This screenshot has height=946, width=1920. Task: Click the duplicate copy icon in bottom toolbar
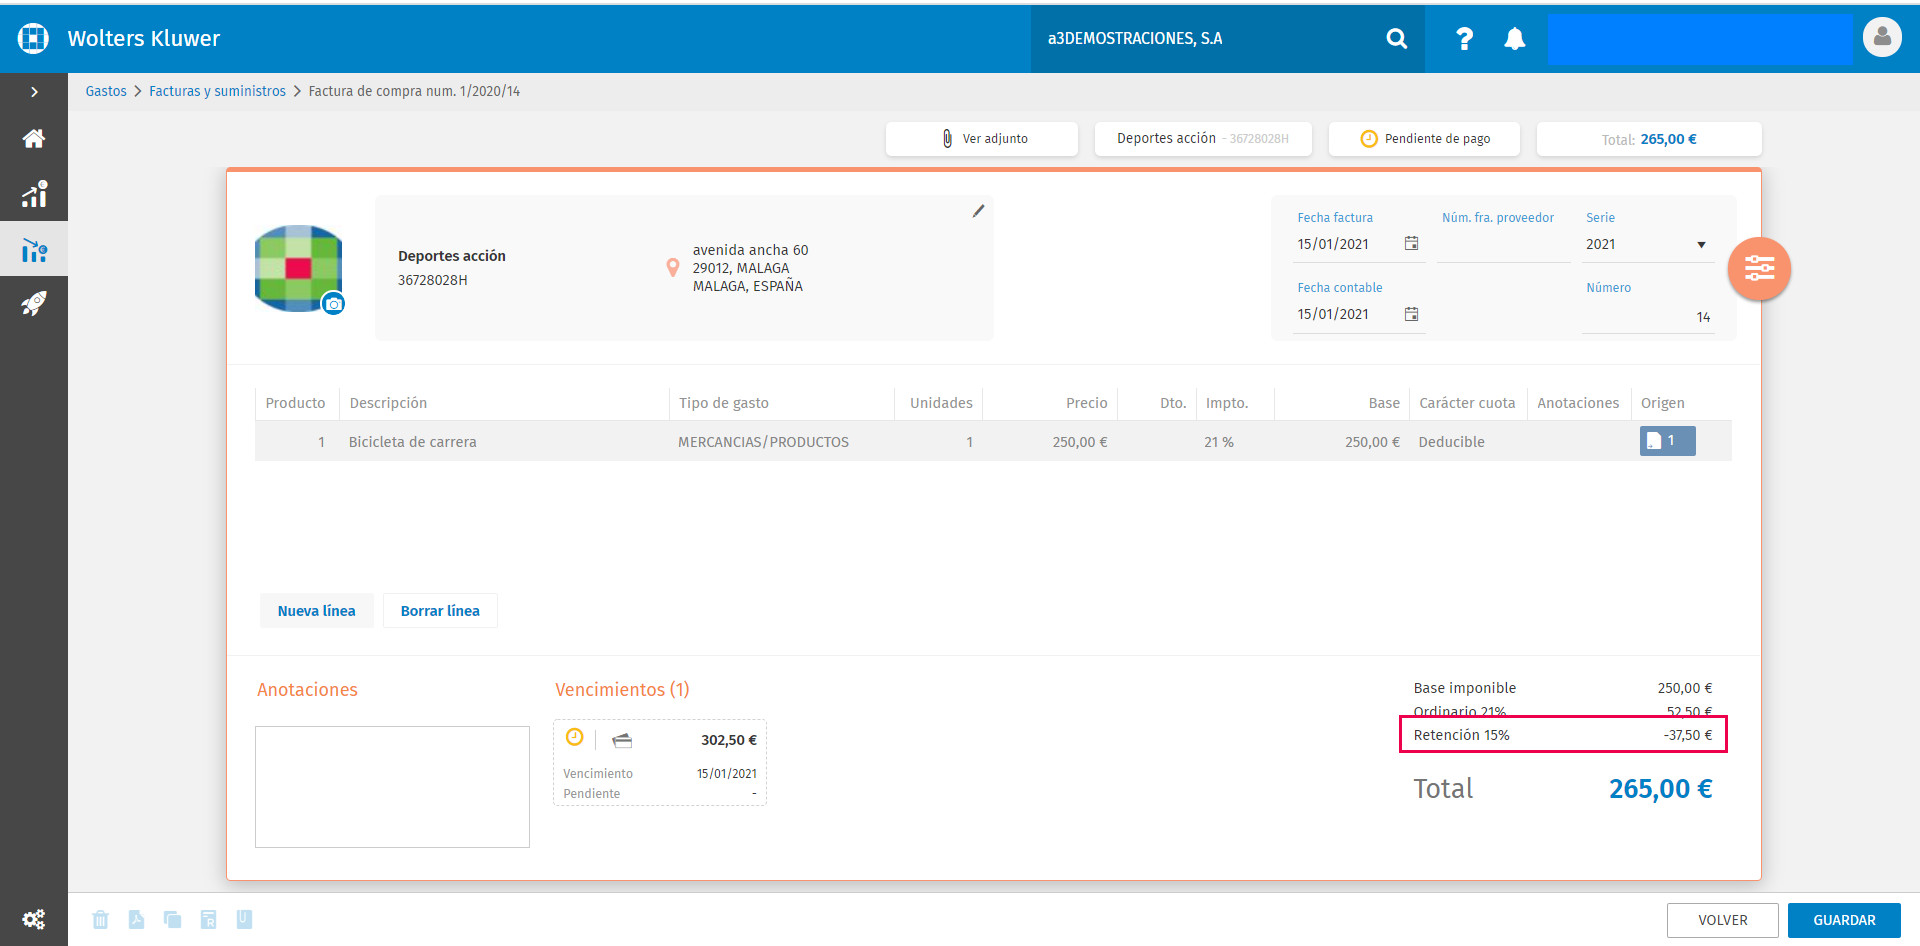tap(172, 920)
